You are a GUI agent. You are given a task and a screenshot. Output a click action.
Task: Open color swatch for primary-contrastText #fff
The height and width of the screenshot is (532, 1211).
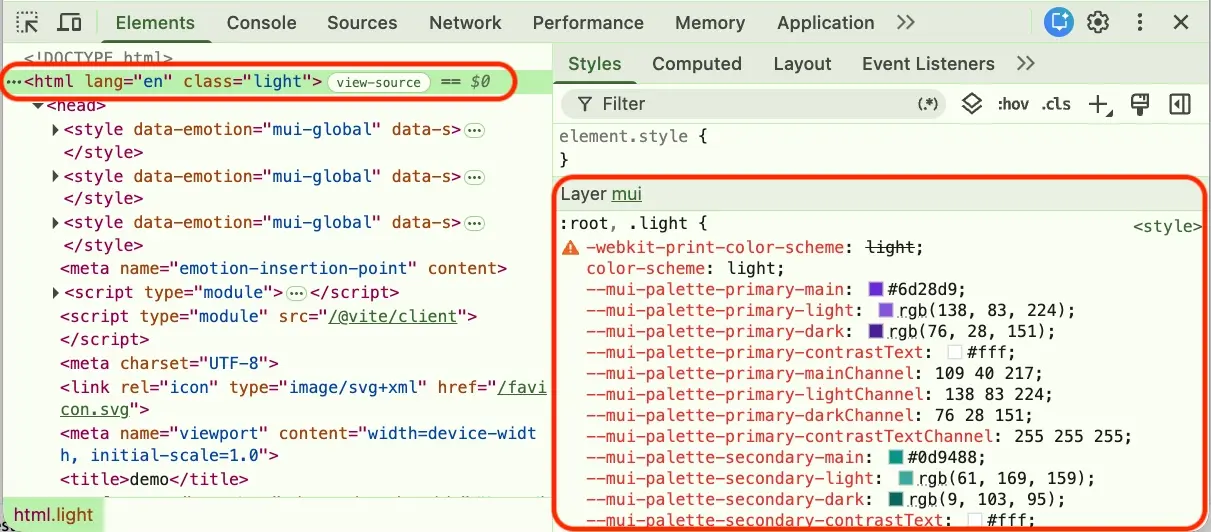[x=954, y=352]
